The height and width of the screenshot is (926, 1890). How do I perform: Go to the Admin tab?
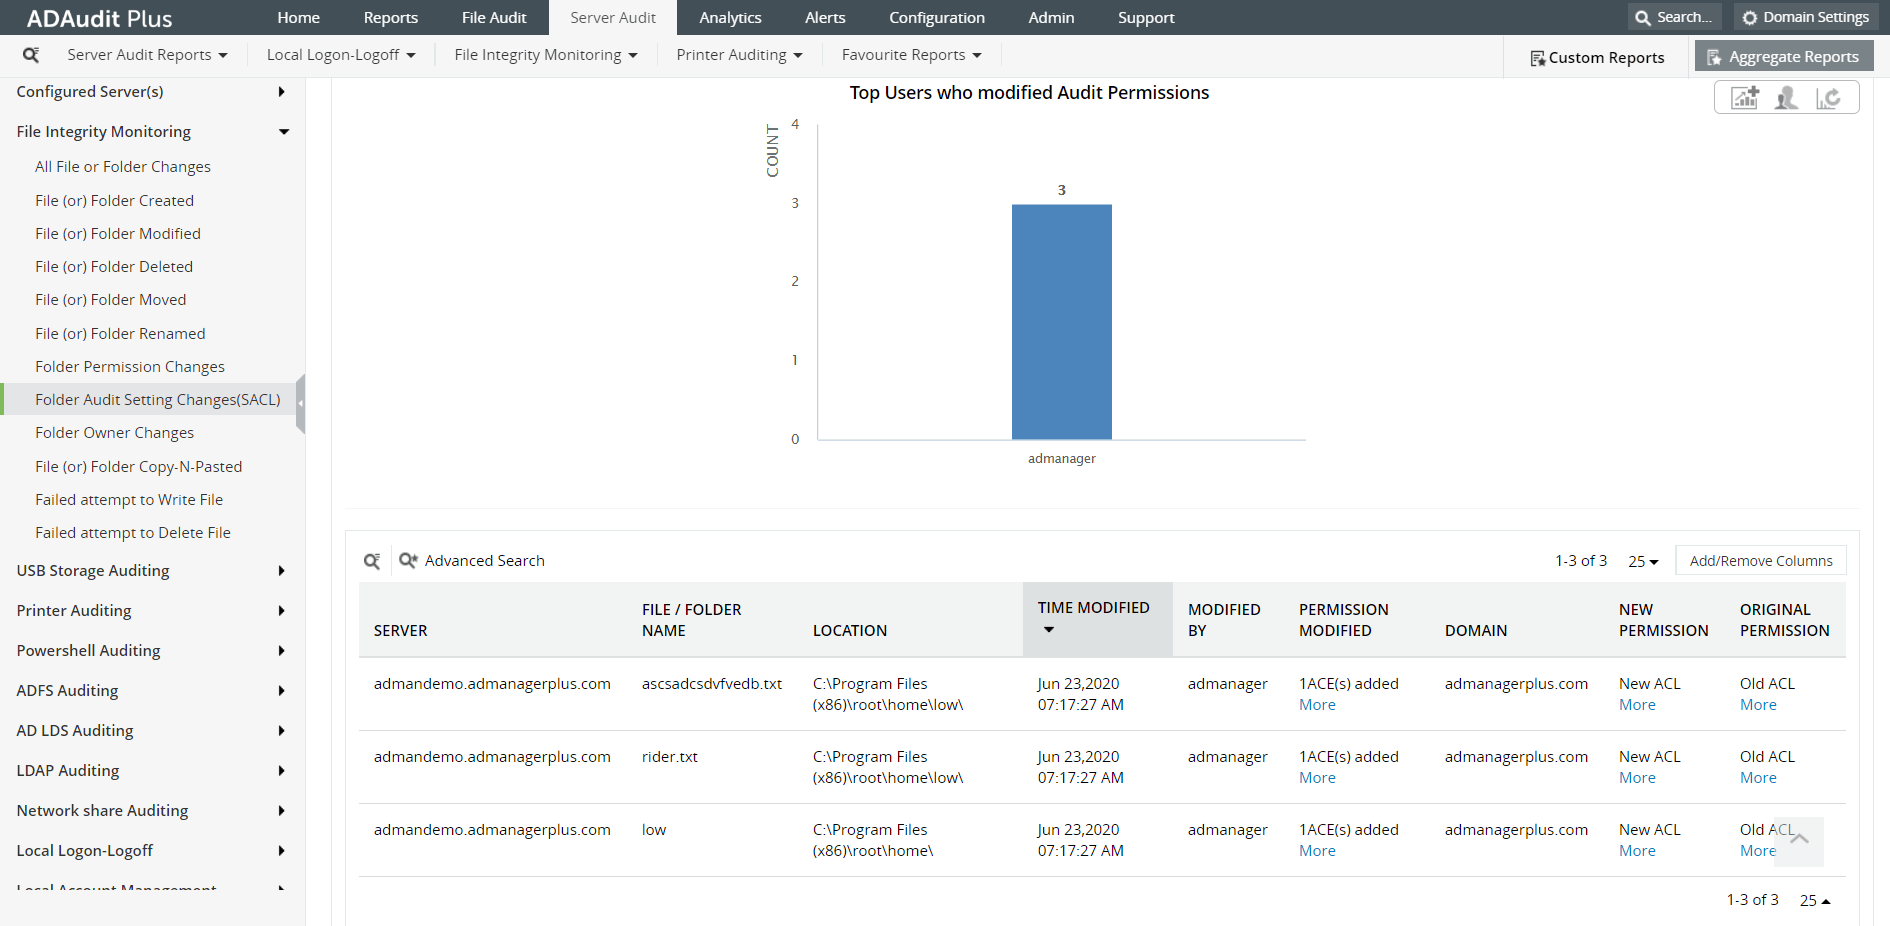coord(1052,18)
